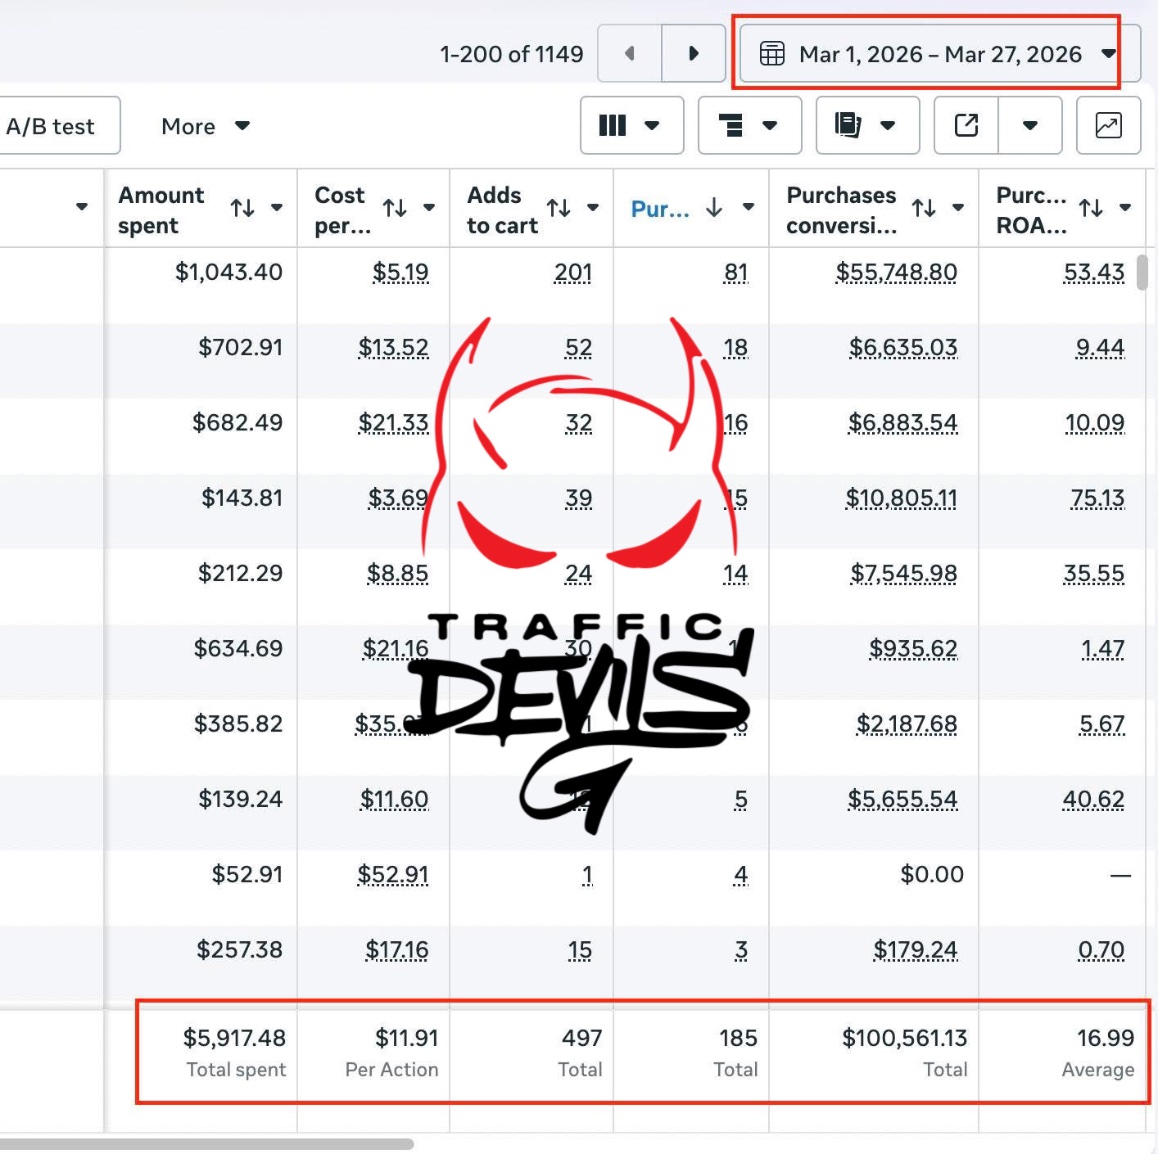1158x1154 pixels.
Task: Click the 53.43 ROAS value
Action: click(1094, 272)
